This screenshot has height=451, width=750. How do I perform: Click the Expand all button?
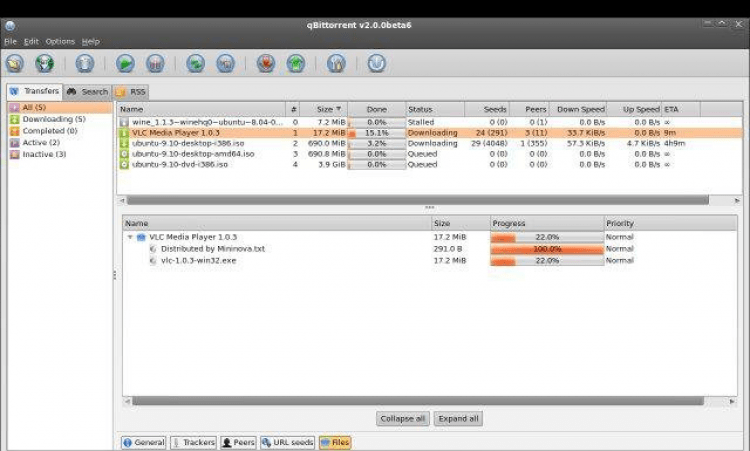(458, 418)
